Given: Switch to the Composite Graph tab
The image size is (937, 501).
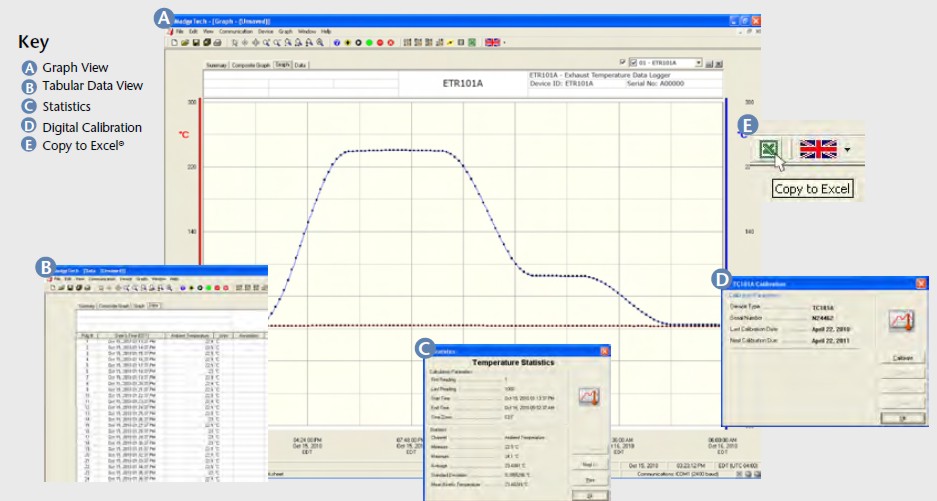Looking at the screenshot, I should [x=251, y=65].
